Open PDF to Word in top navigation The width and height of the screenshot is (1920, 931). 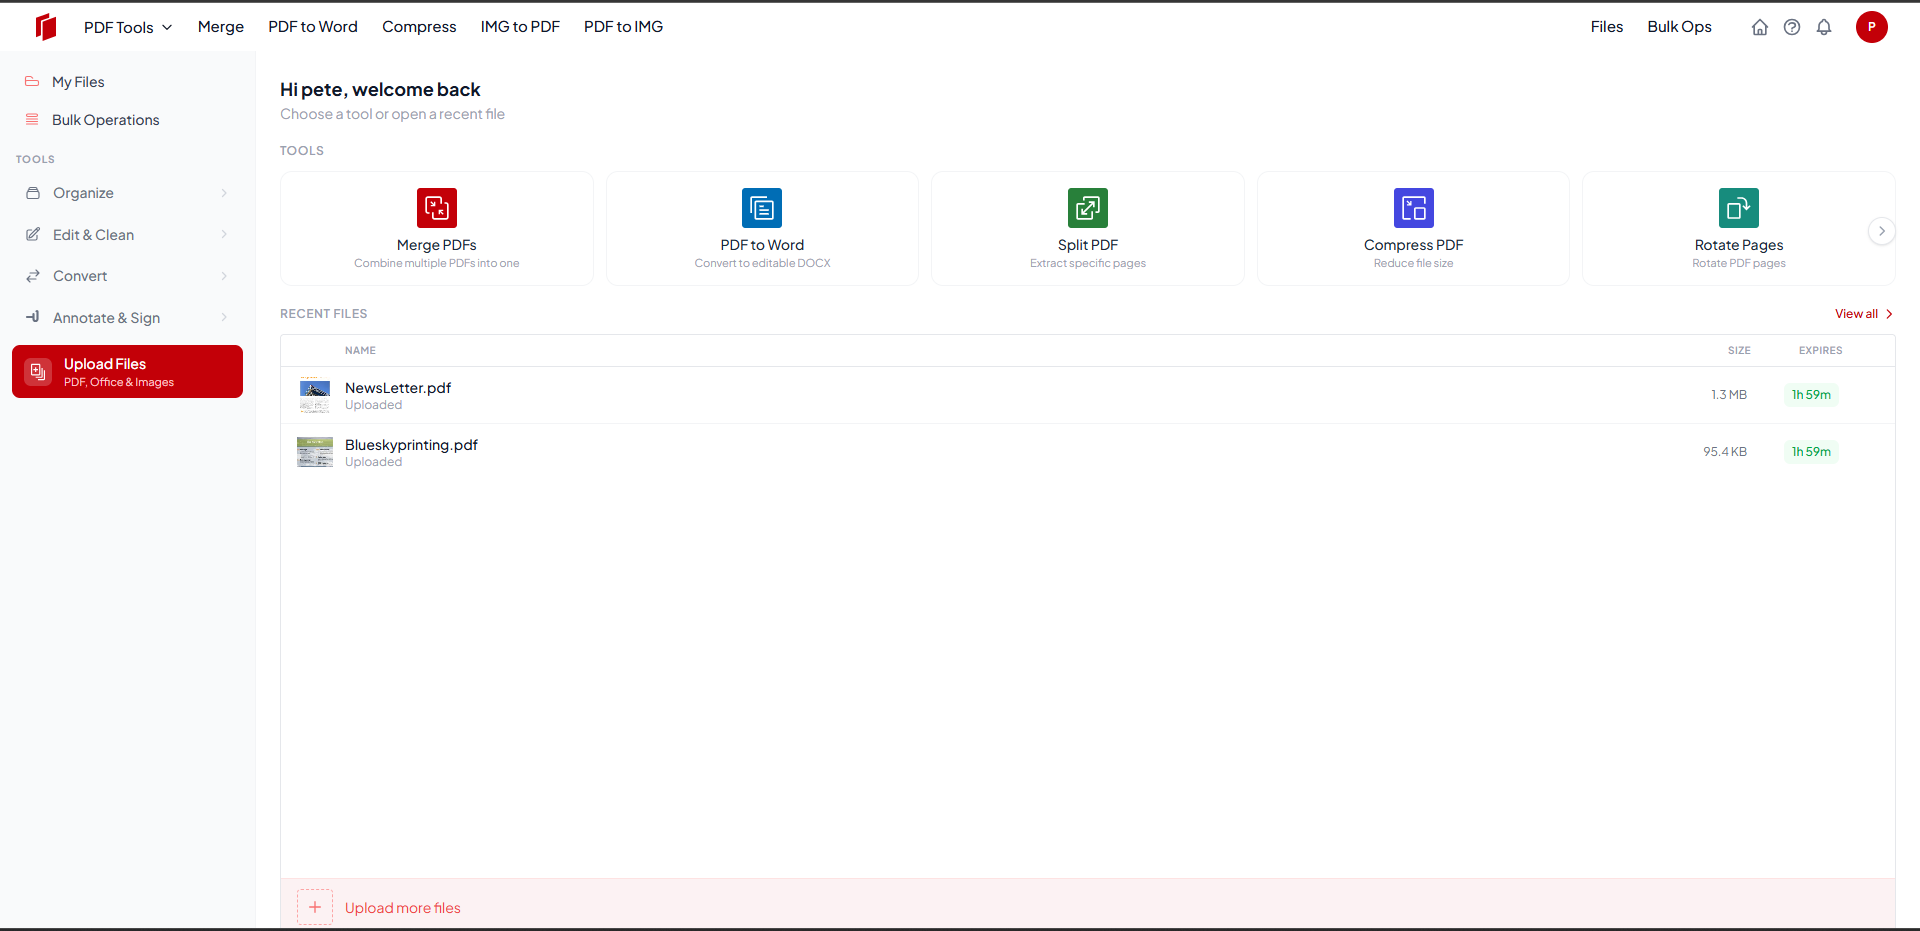tap(313, 27)
